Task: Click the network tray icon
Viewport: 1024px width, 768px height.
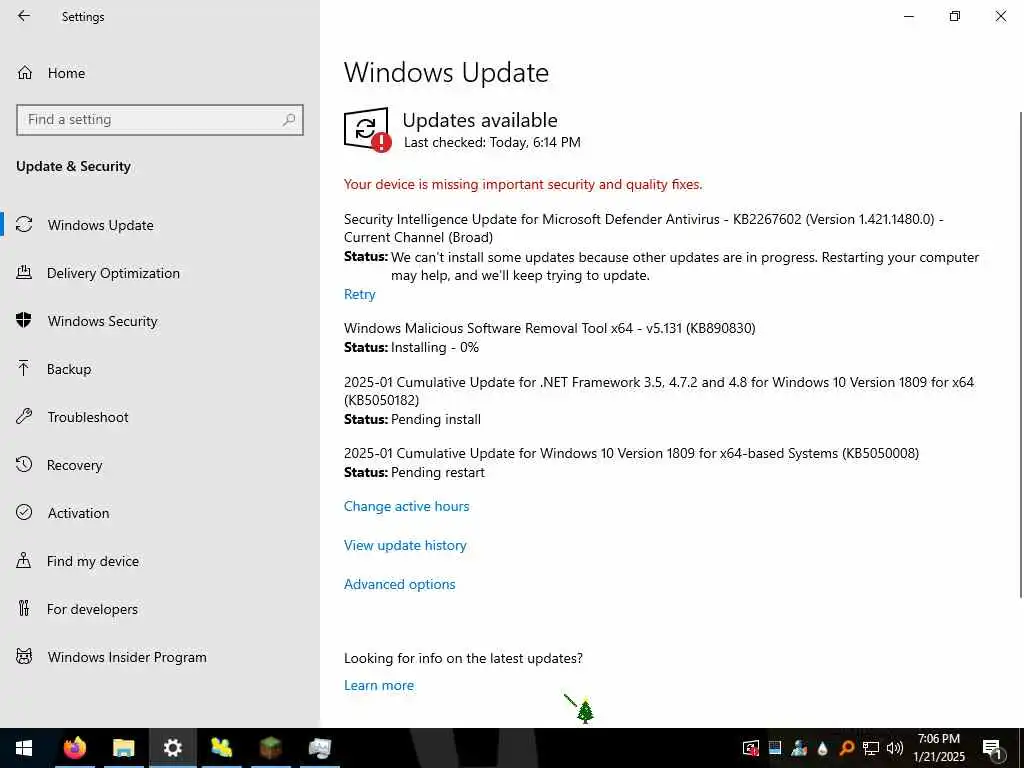Action: (871, 748)
